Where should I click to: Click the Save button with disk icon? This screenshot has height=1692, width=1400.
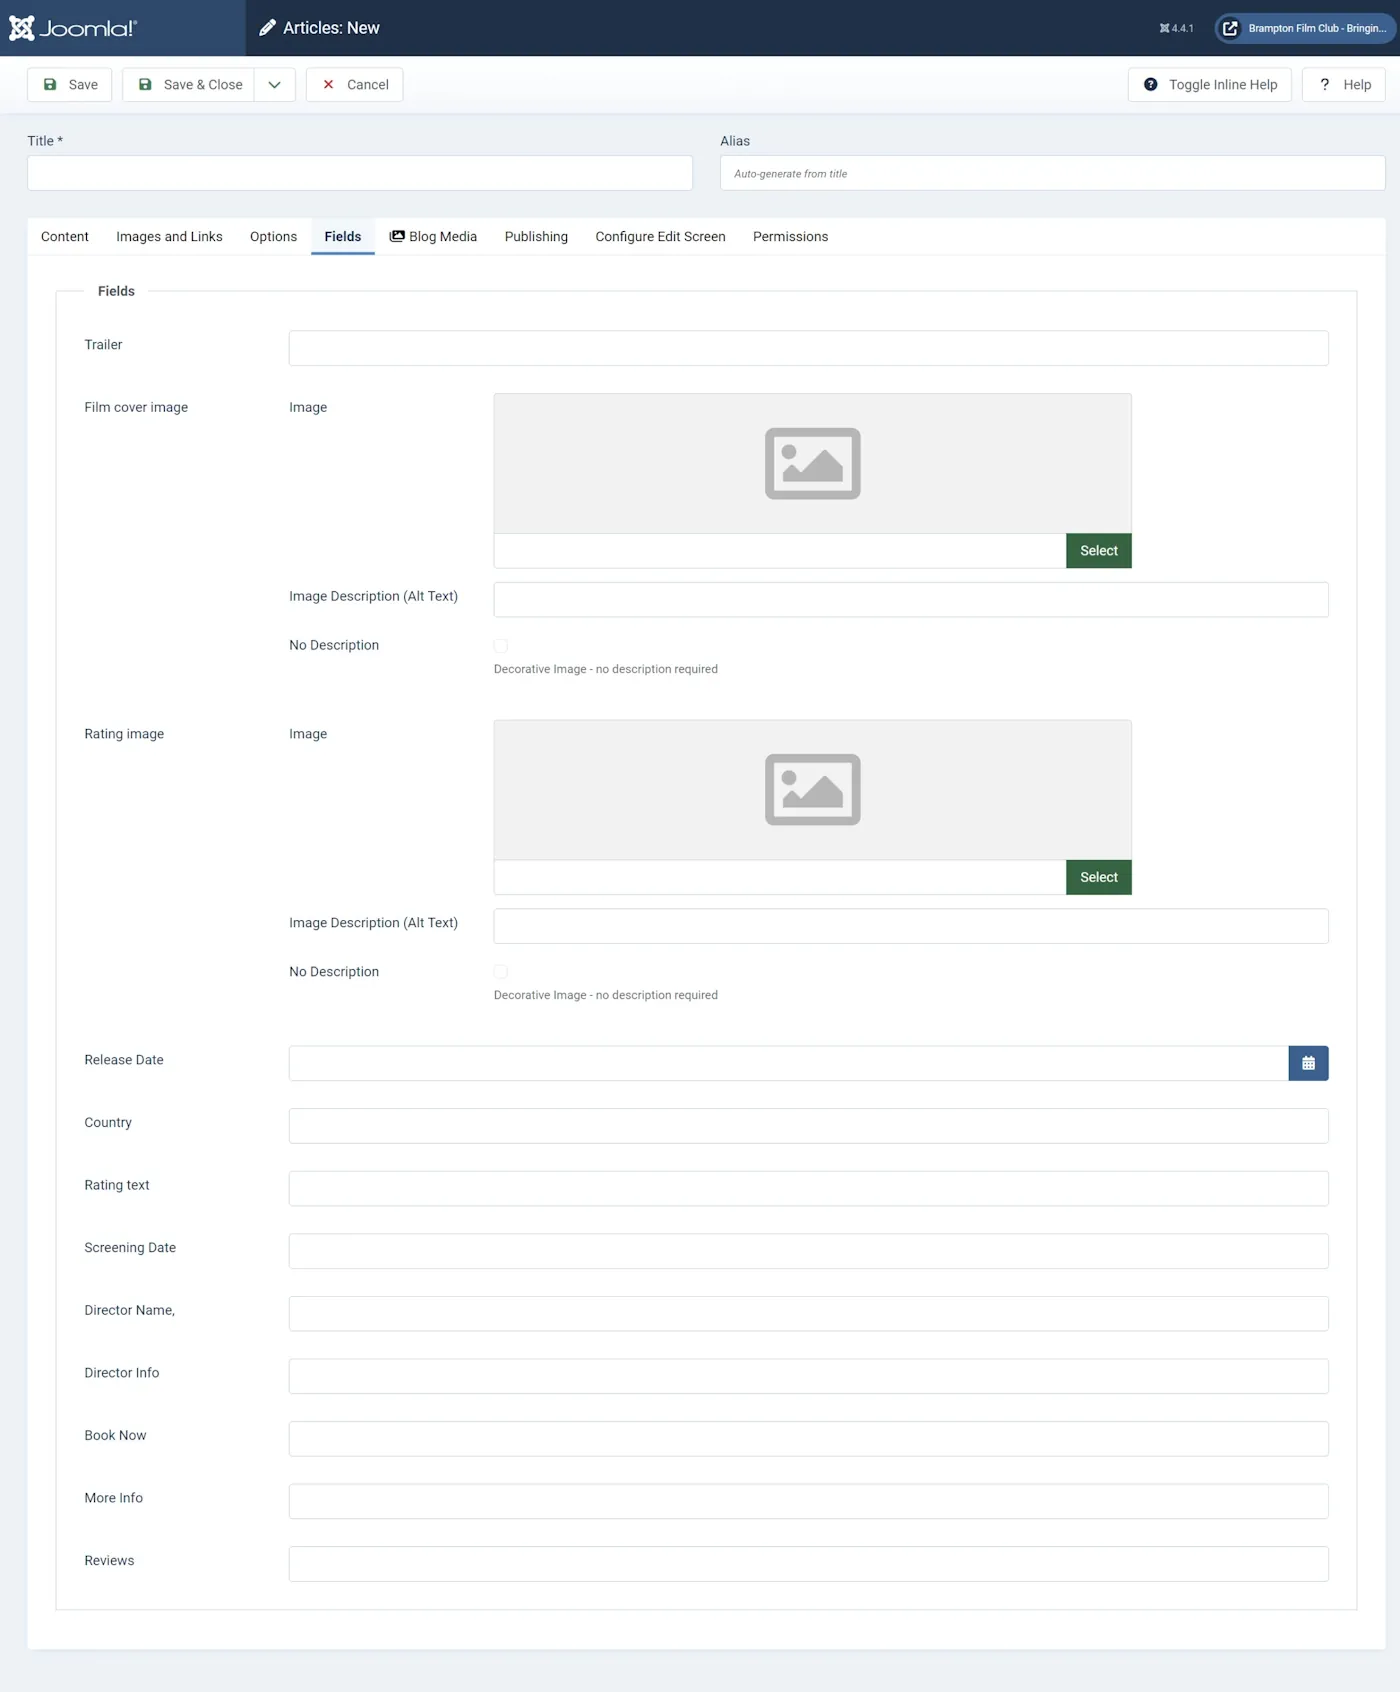(x=70, y=85)
